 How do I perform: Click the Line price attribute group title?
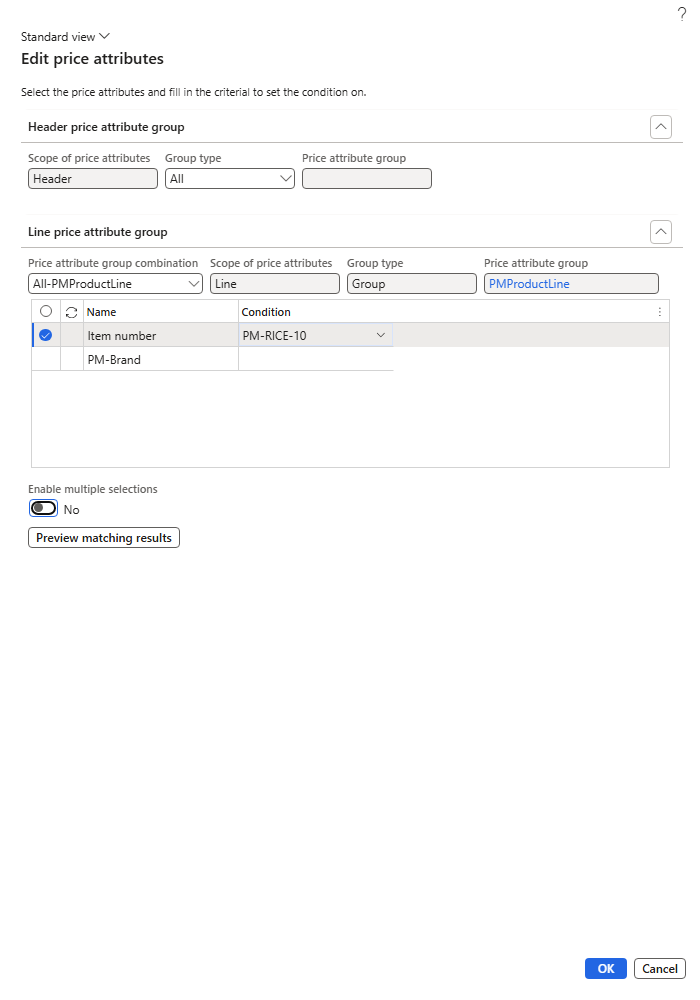pyautogui.click(x=98, y=232)
